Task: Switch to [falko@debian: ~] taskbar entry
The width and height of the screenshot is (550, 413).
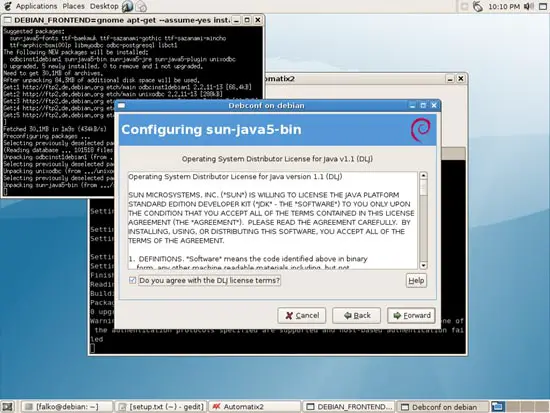Action: click(x=67, y=407)
